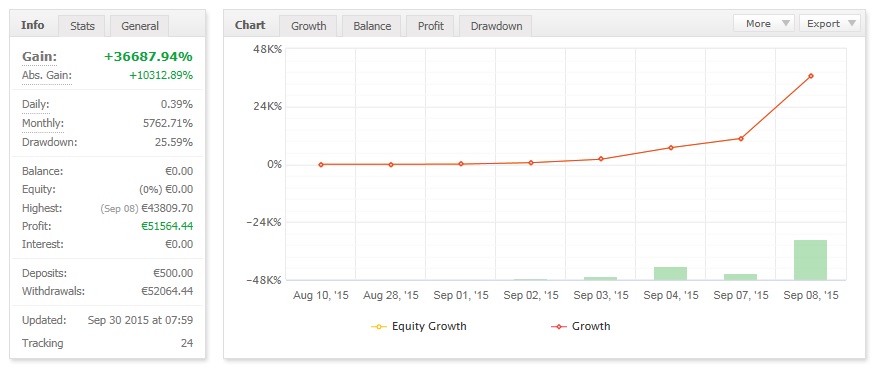Click the Sep 08, '15 x-axis label
This screenshot has width=876, height=370.
811,296
